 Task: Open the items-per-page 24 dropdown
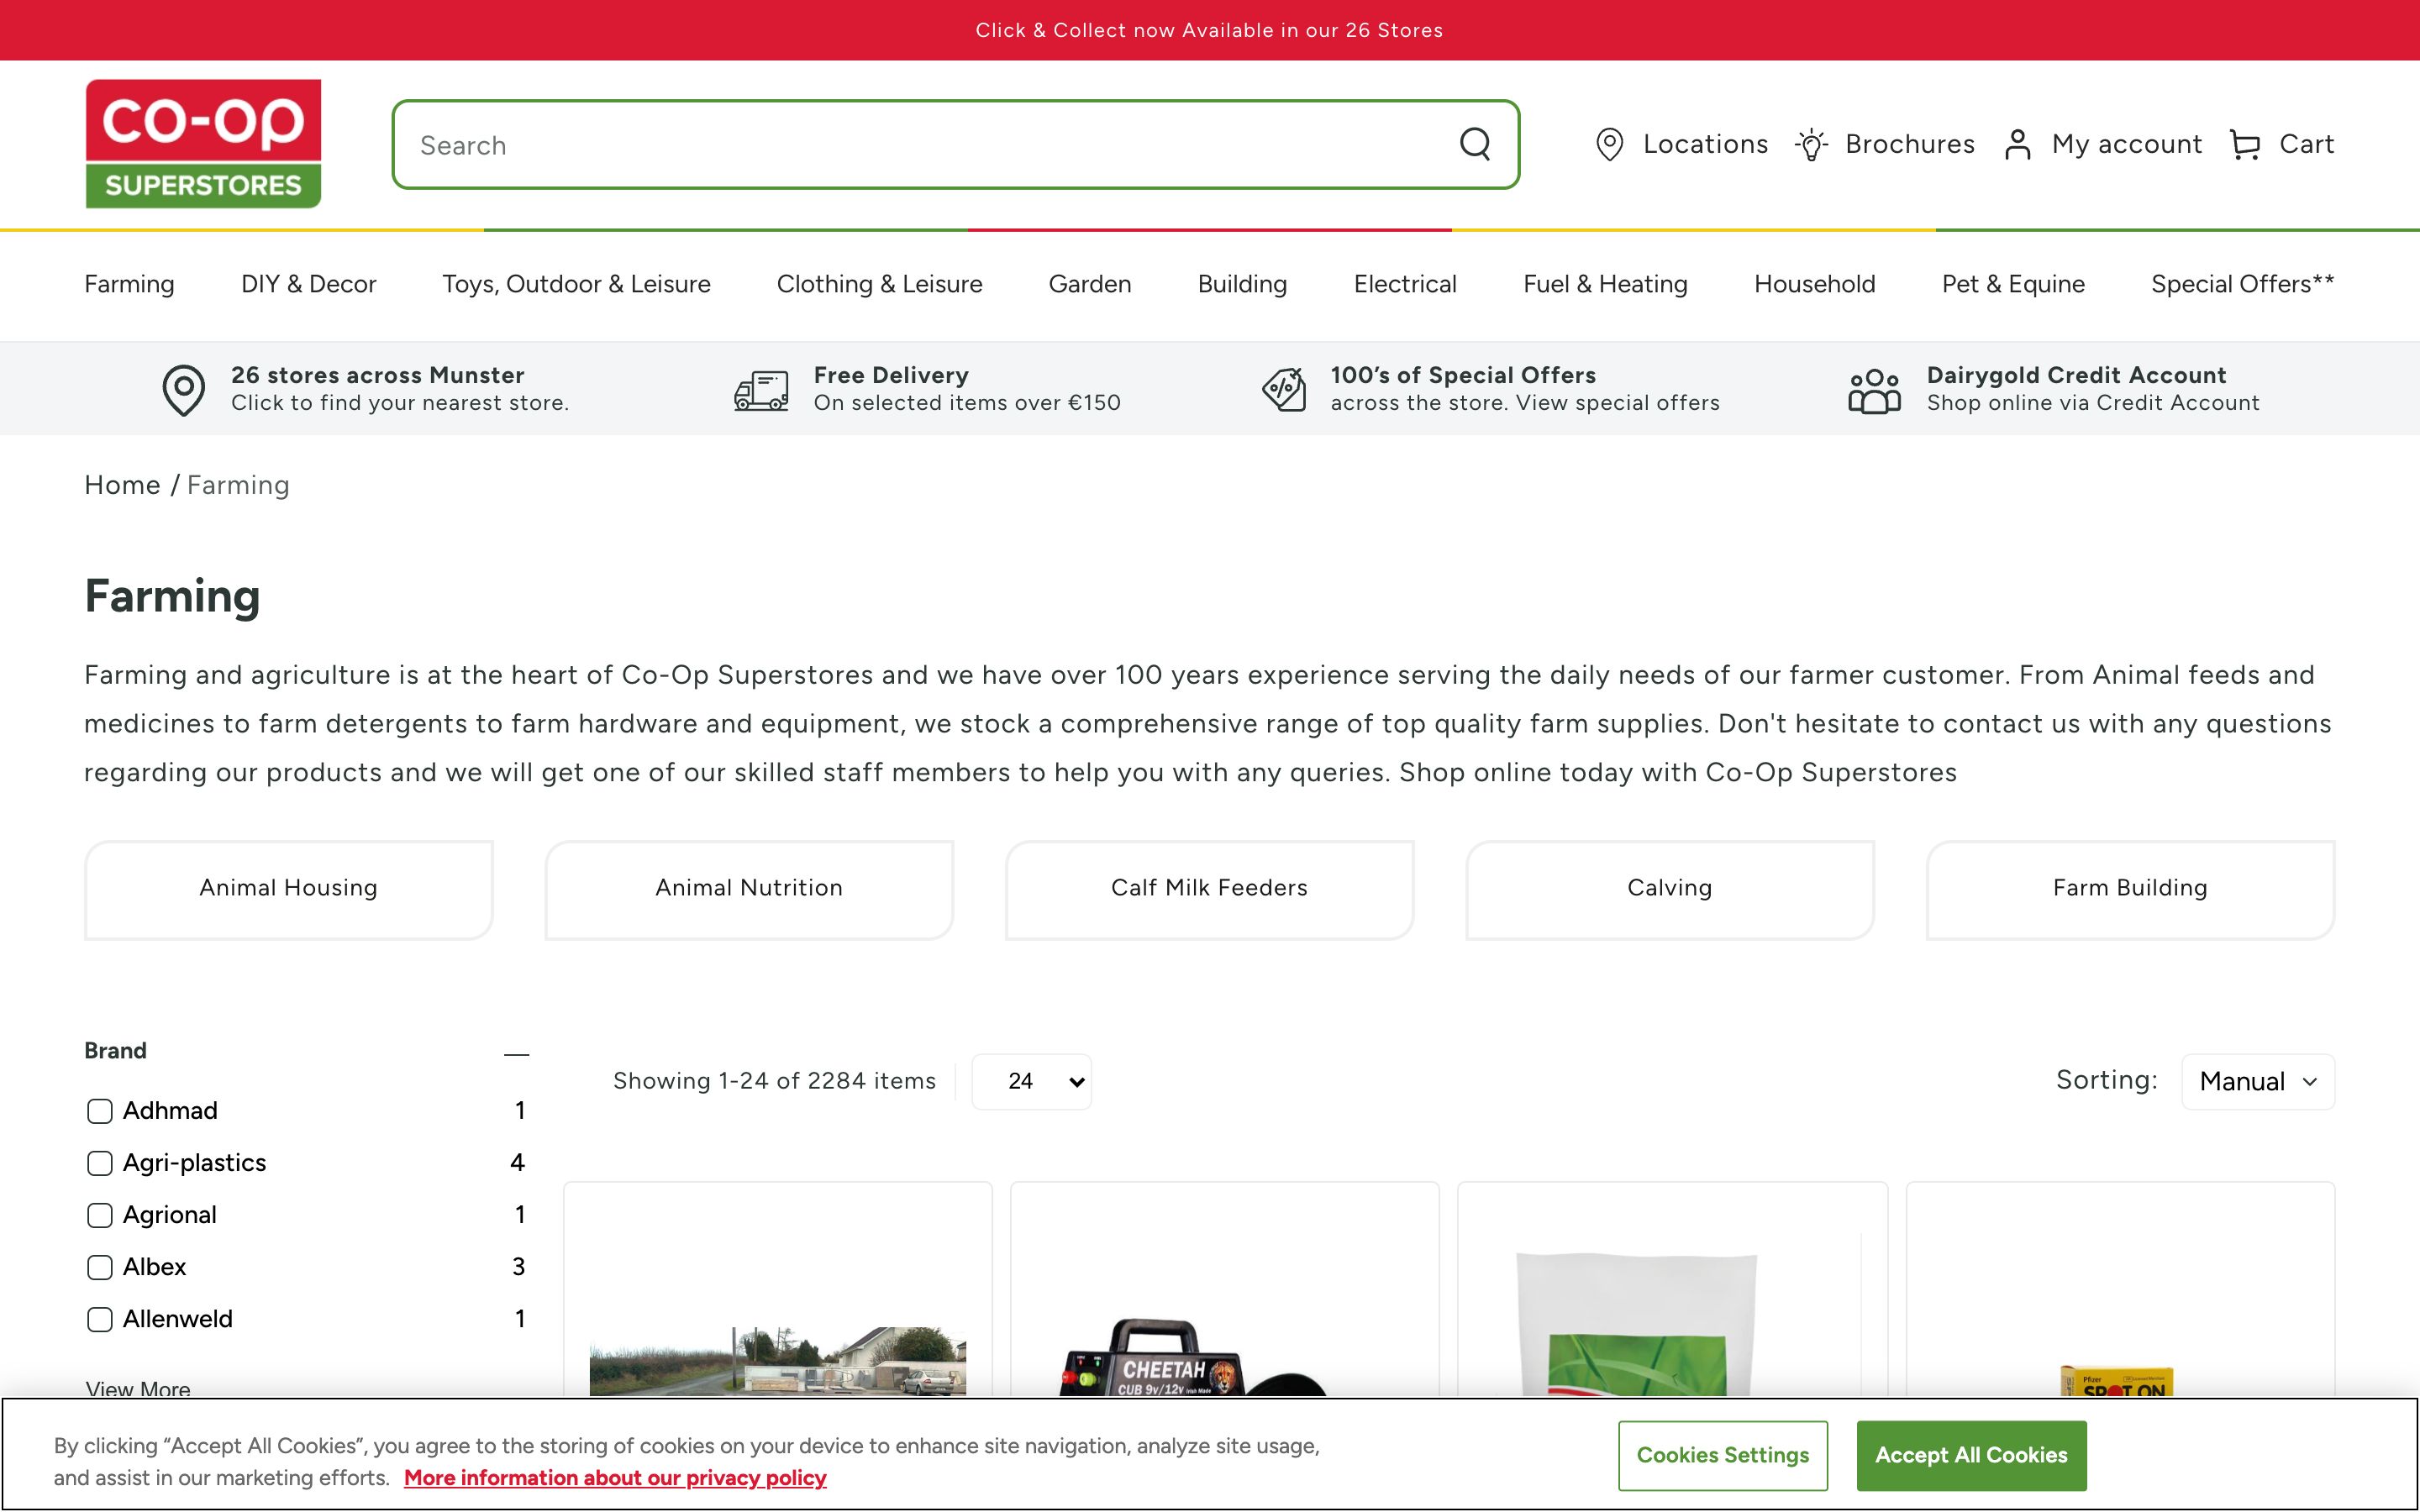coord(1031,1081)
